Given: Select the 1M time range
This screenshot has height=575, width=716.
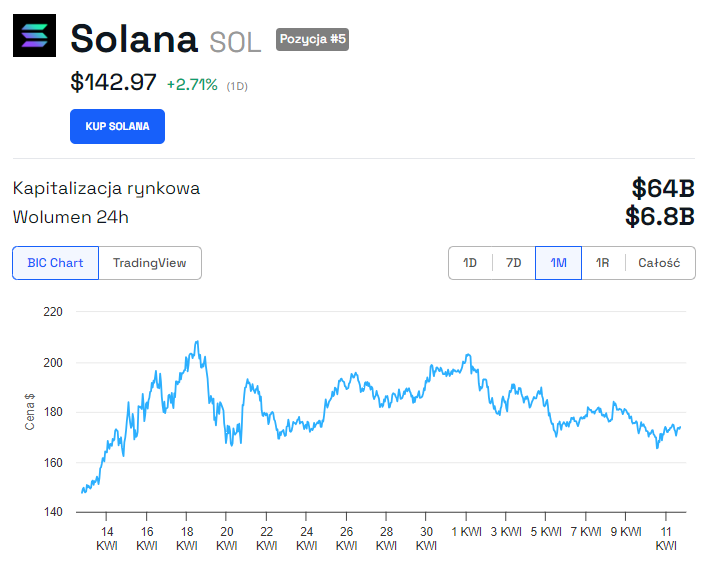Looking at the screenshot, I should (x=558, y=263).
